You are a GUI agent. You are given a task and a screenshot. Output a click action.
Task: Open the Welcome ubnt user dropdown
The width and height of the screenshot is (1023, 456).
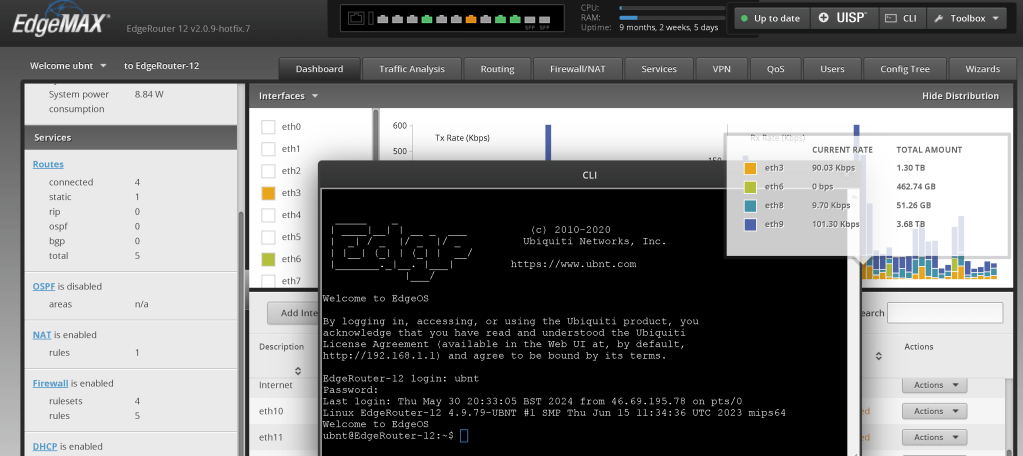pos(69,66)
